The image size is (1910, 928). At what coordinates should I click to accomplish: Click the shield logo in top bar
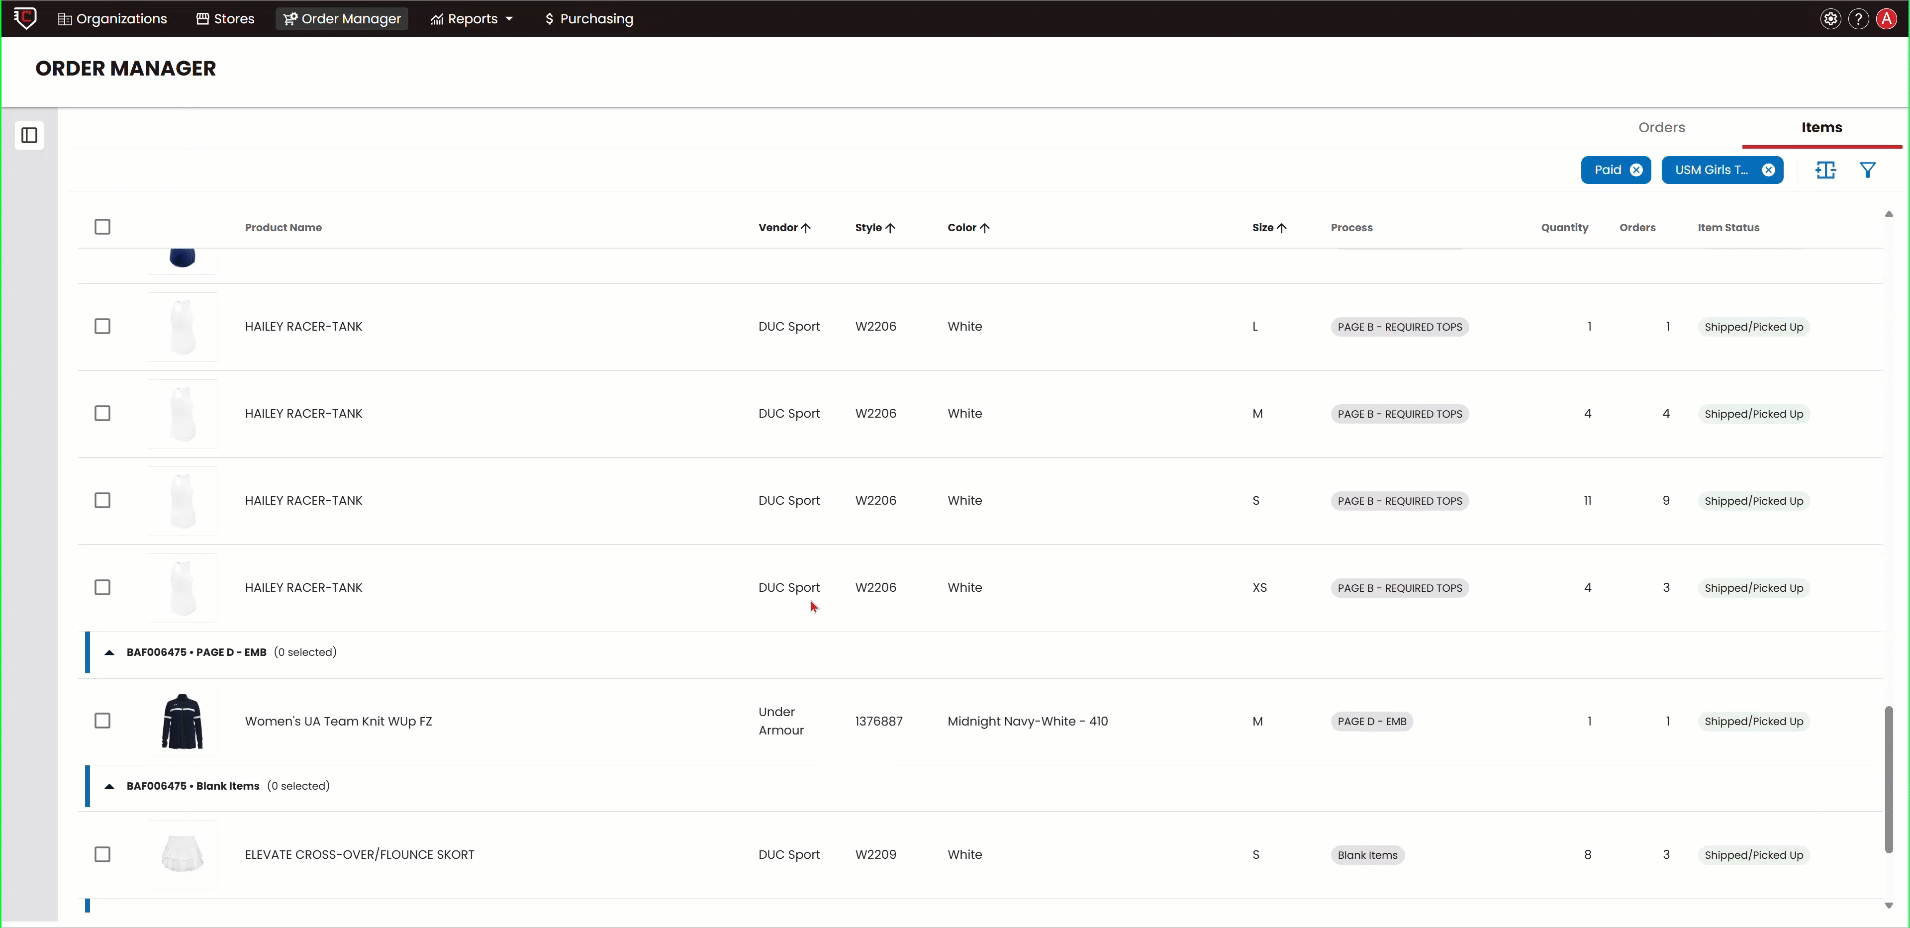pos(25,18)
